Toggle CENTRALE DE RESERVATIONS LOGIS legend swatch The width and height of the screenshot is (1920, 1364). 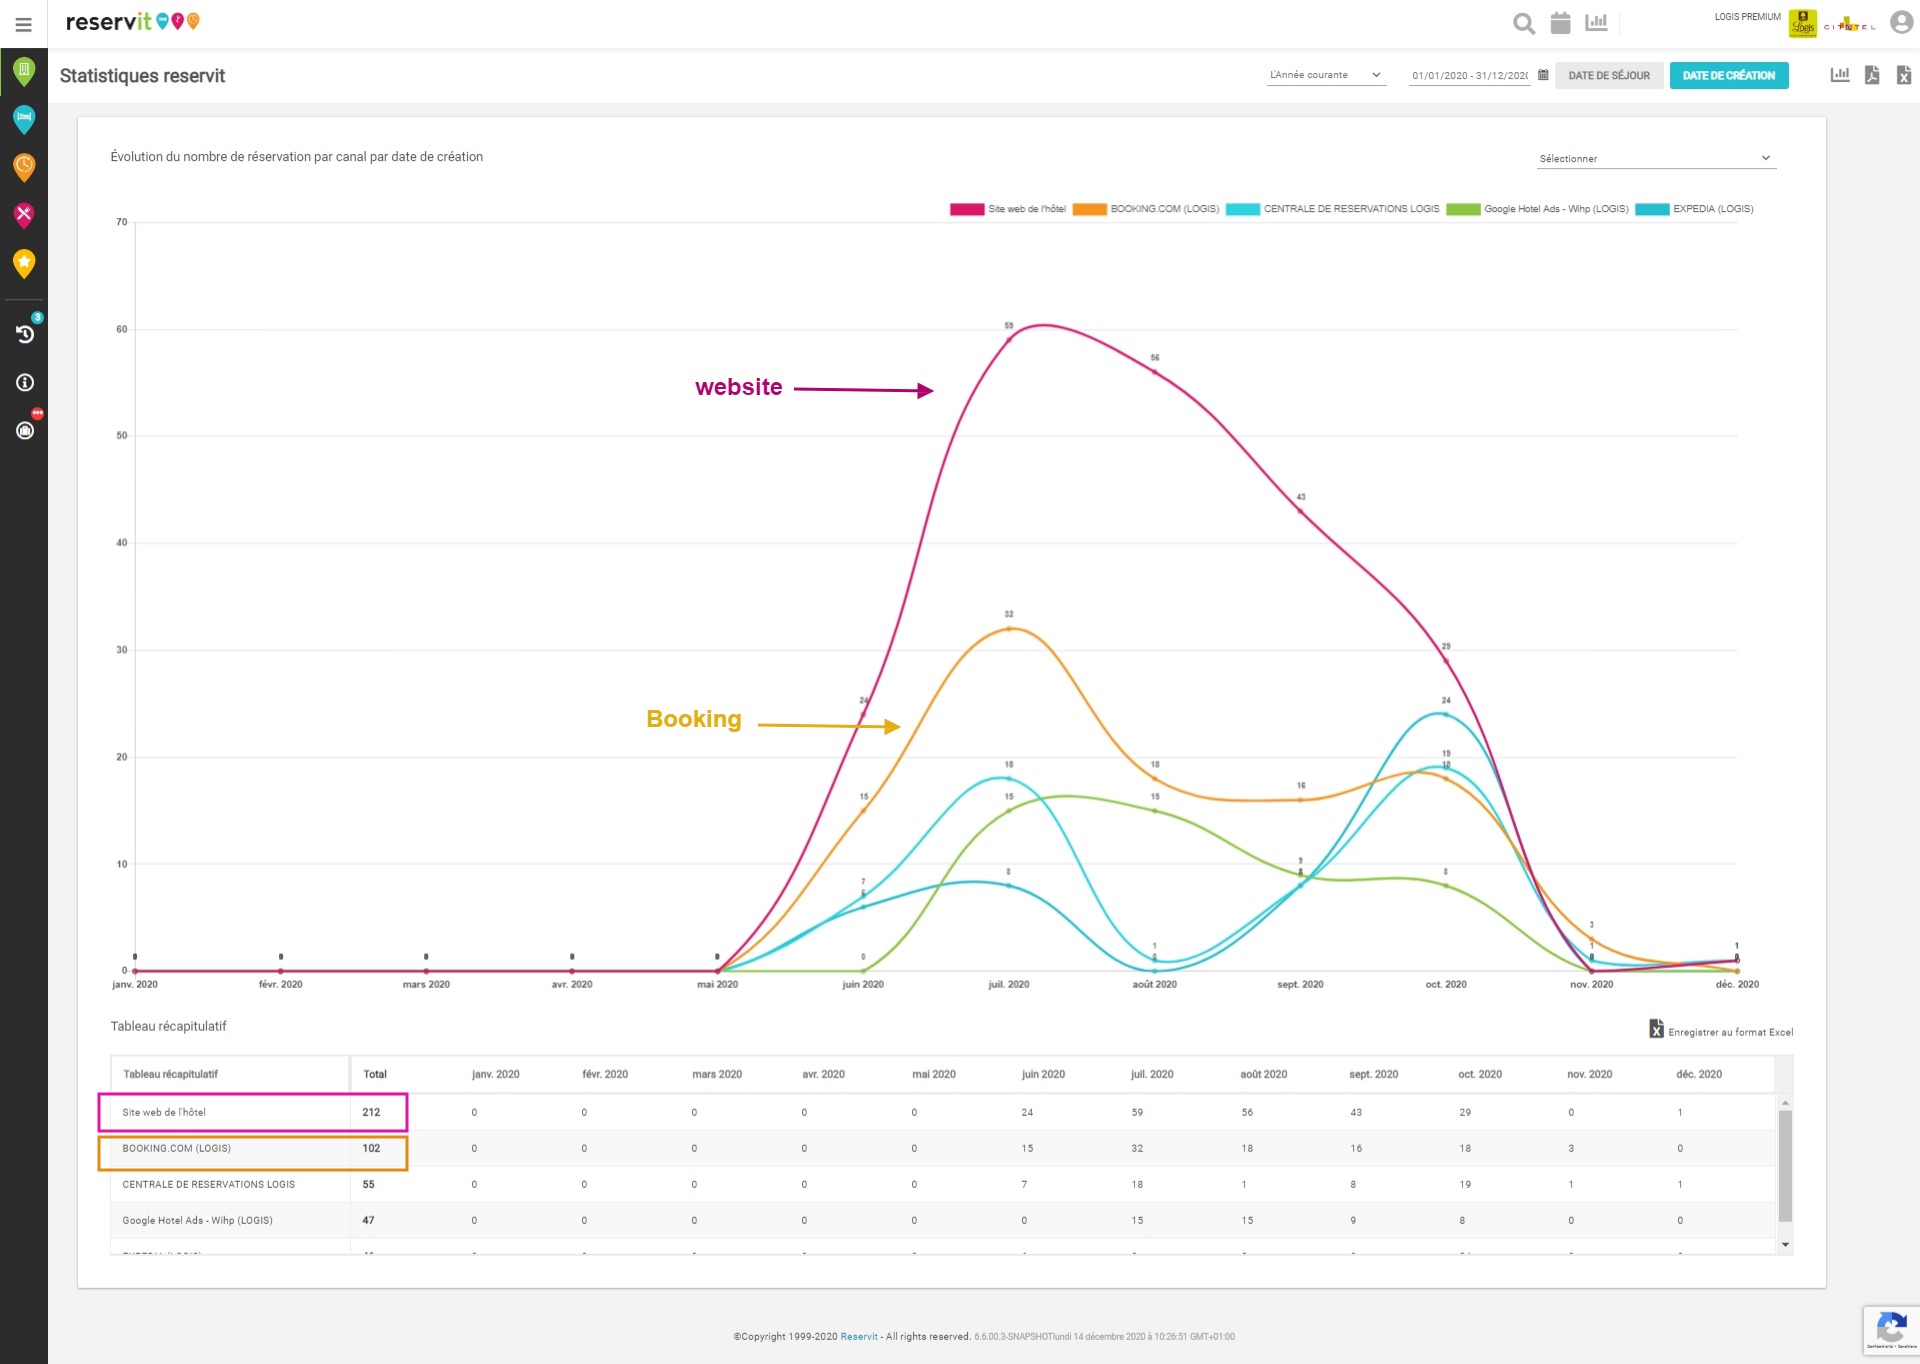(1242, 209)
